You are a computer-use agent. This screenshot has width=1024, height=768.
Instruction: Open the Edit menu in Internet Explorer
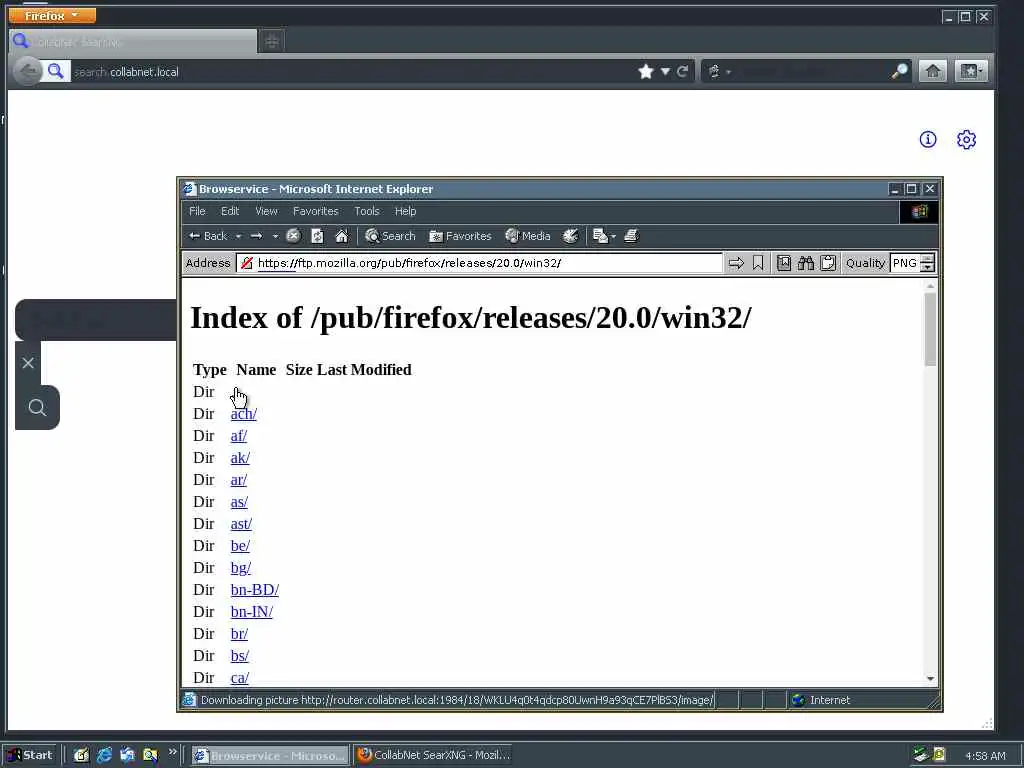point(230,212)
